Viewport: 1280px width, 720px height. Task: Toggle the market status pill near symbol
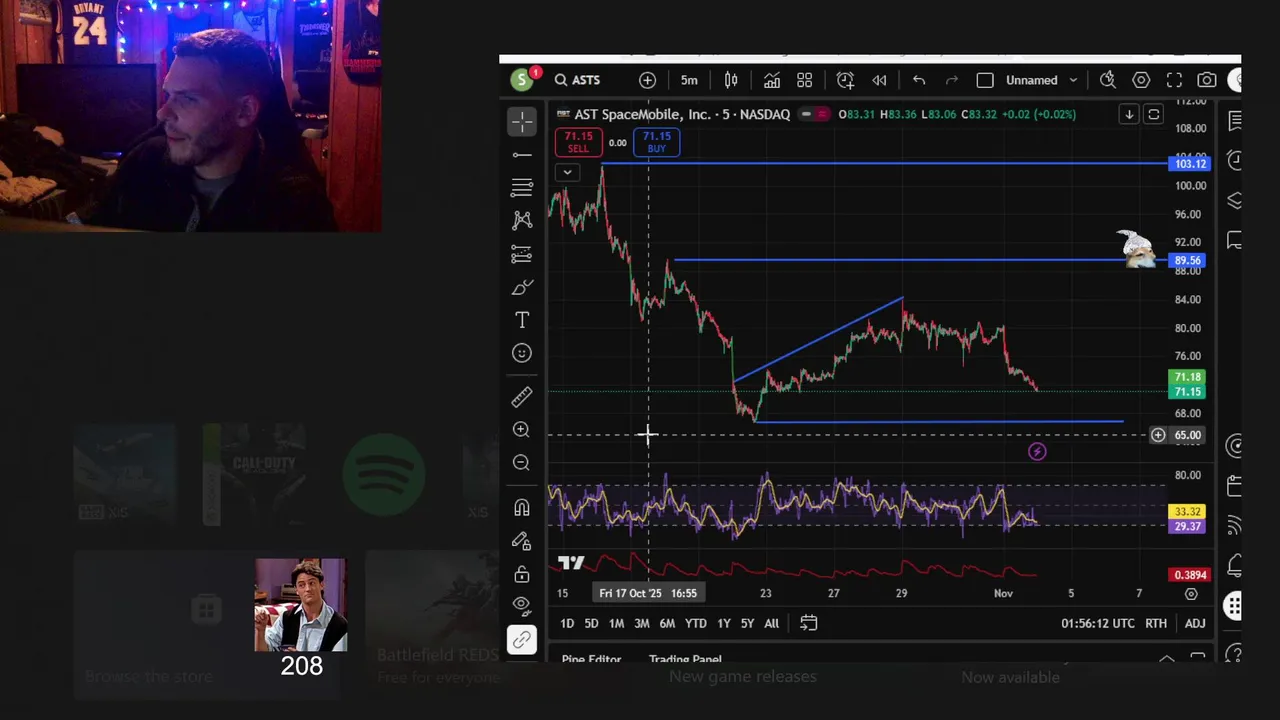[x=816, y=114]
